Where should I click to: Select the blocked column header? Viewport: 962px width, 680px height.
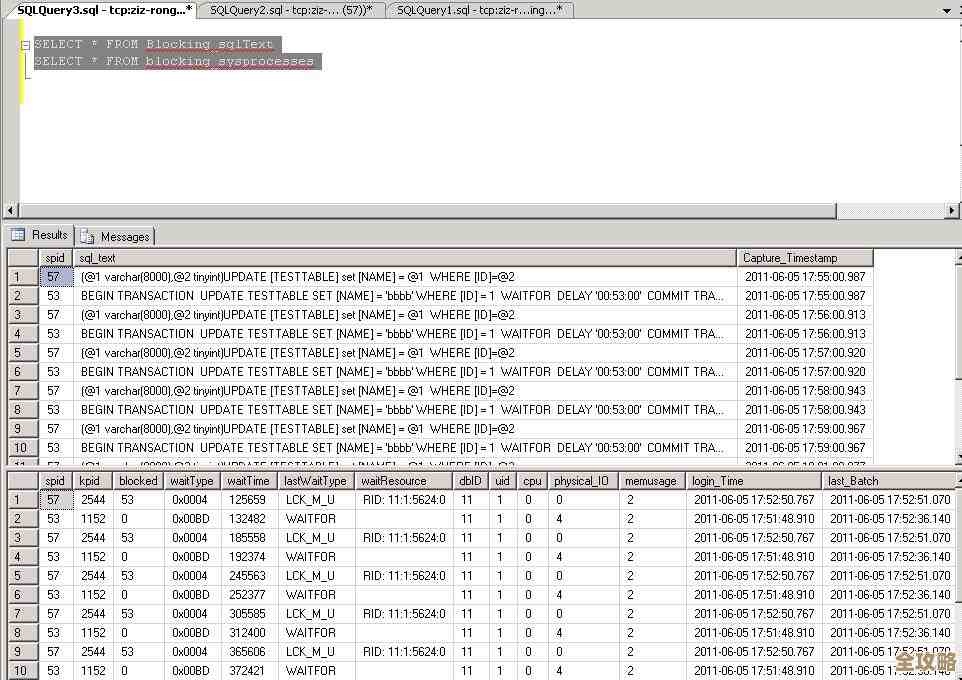[x=137, y=481]
